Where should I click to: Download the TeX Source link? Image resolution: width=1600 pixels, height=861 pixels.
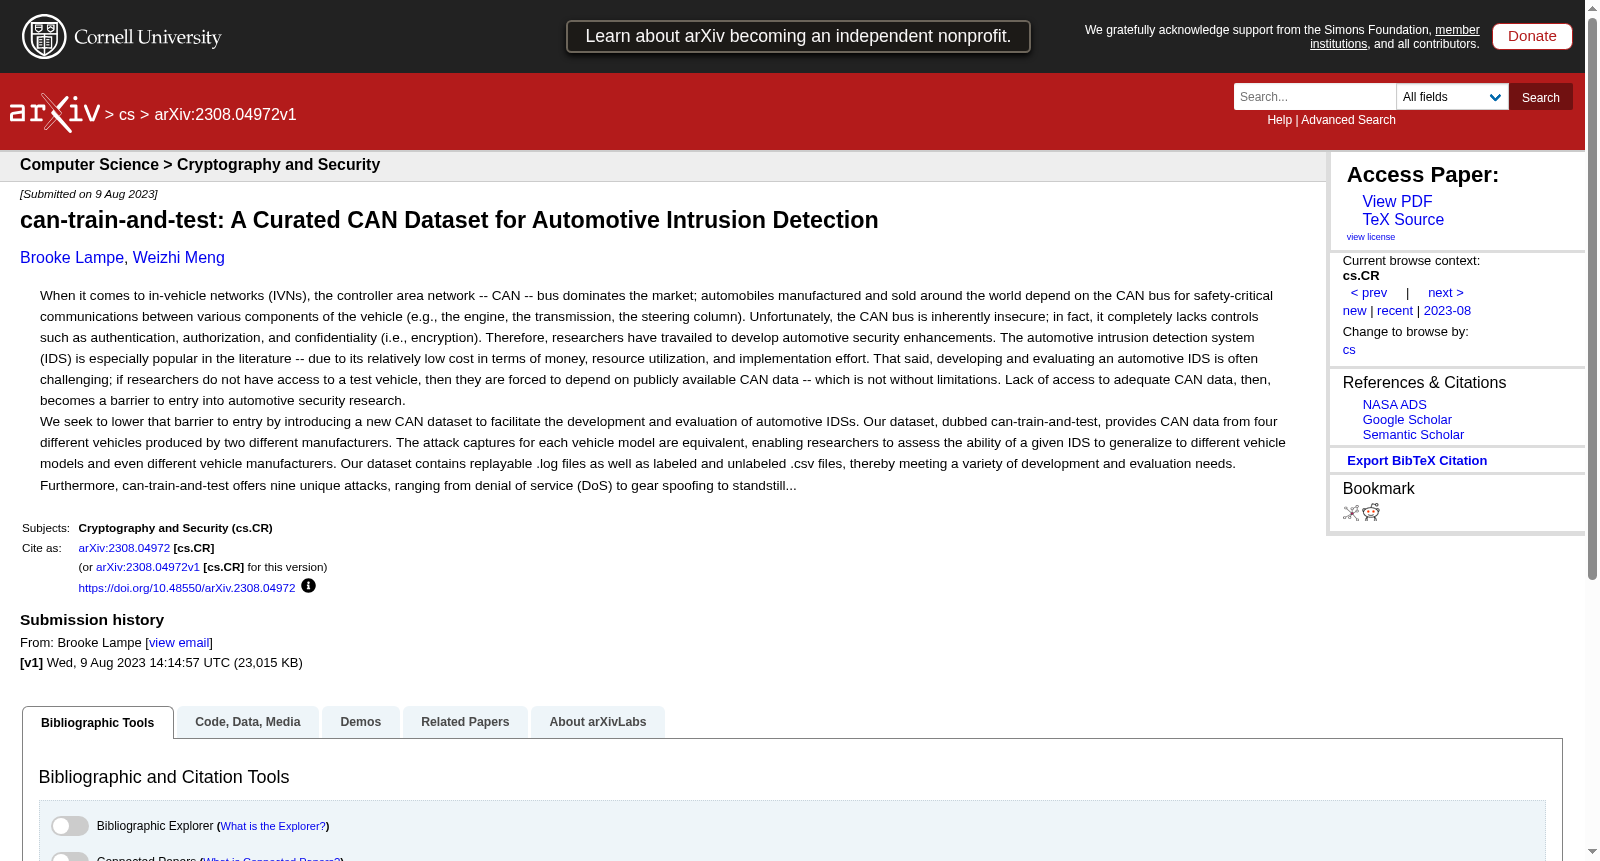click(1403, 220)
